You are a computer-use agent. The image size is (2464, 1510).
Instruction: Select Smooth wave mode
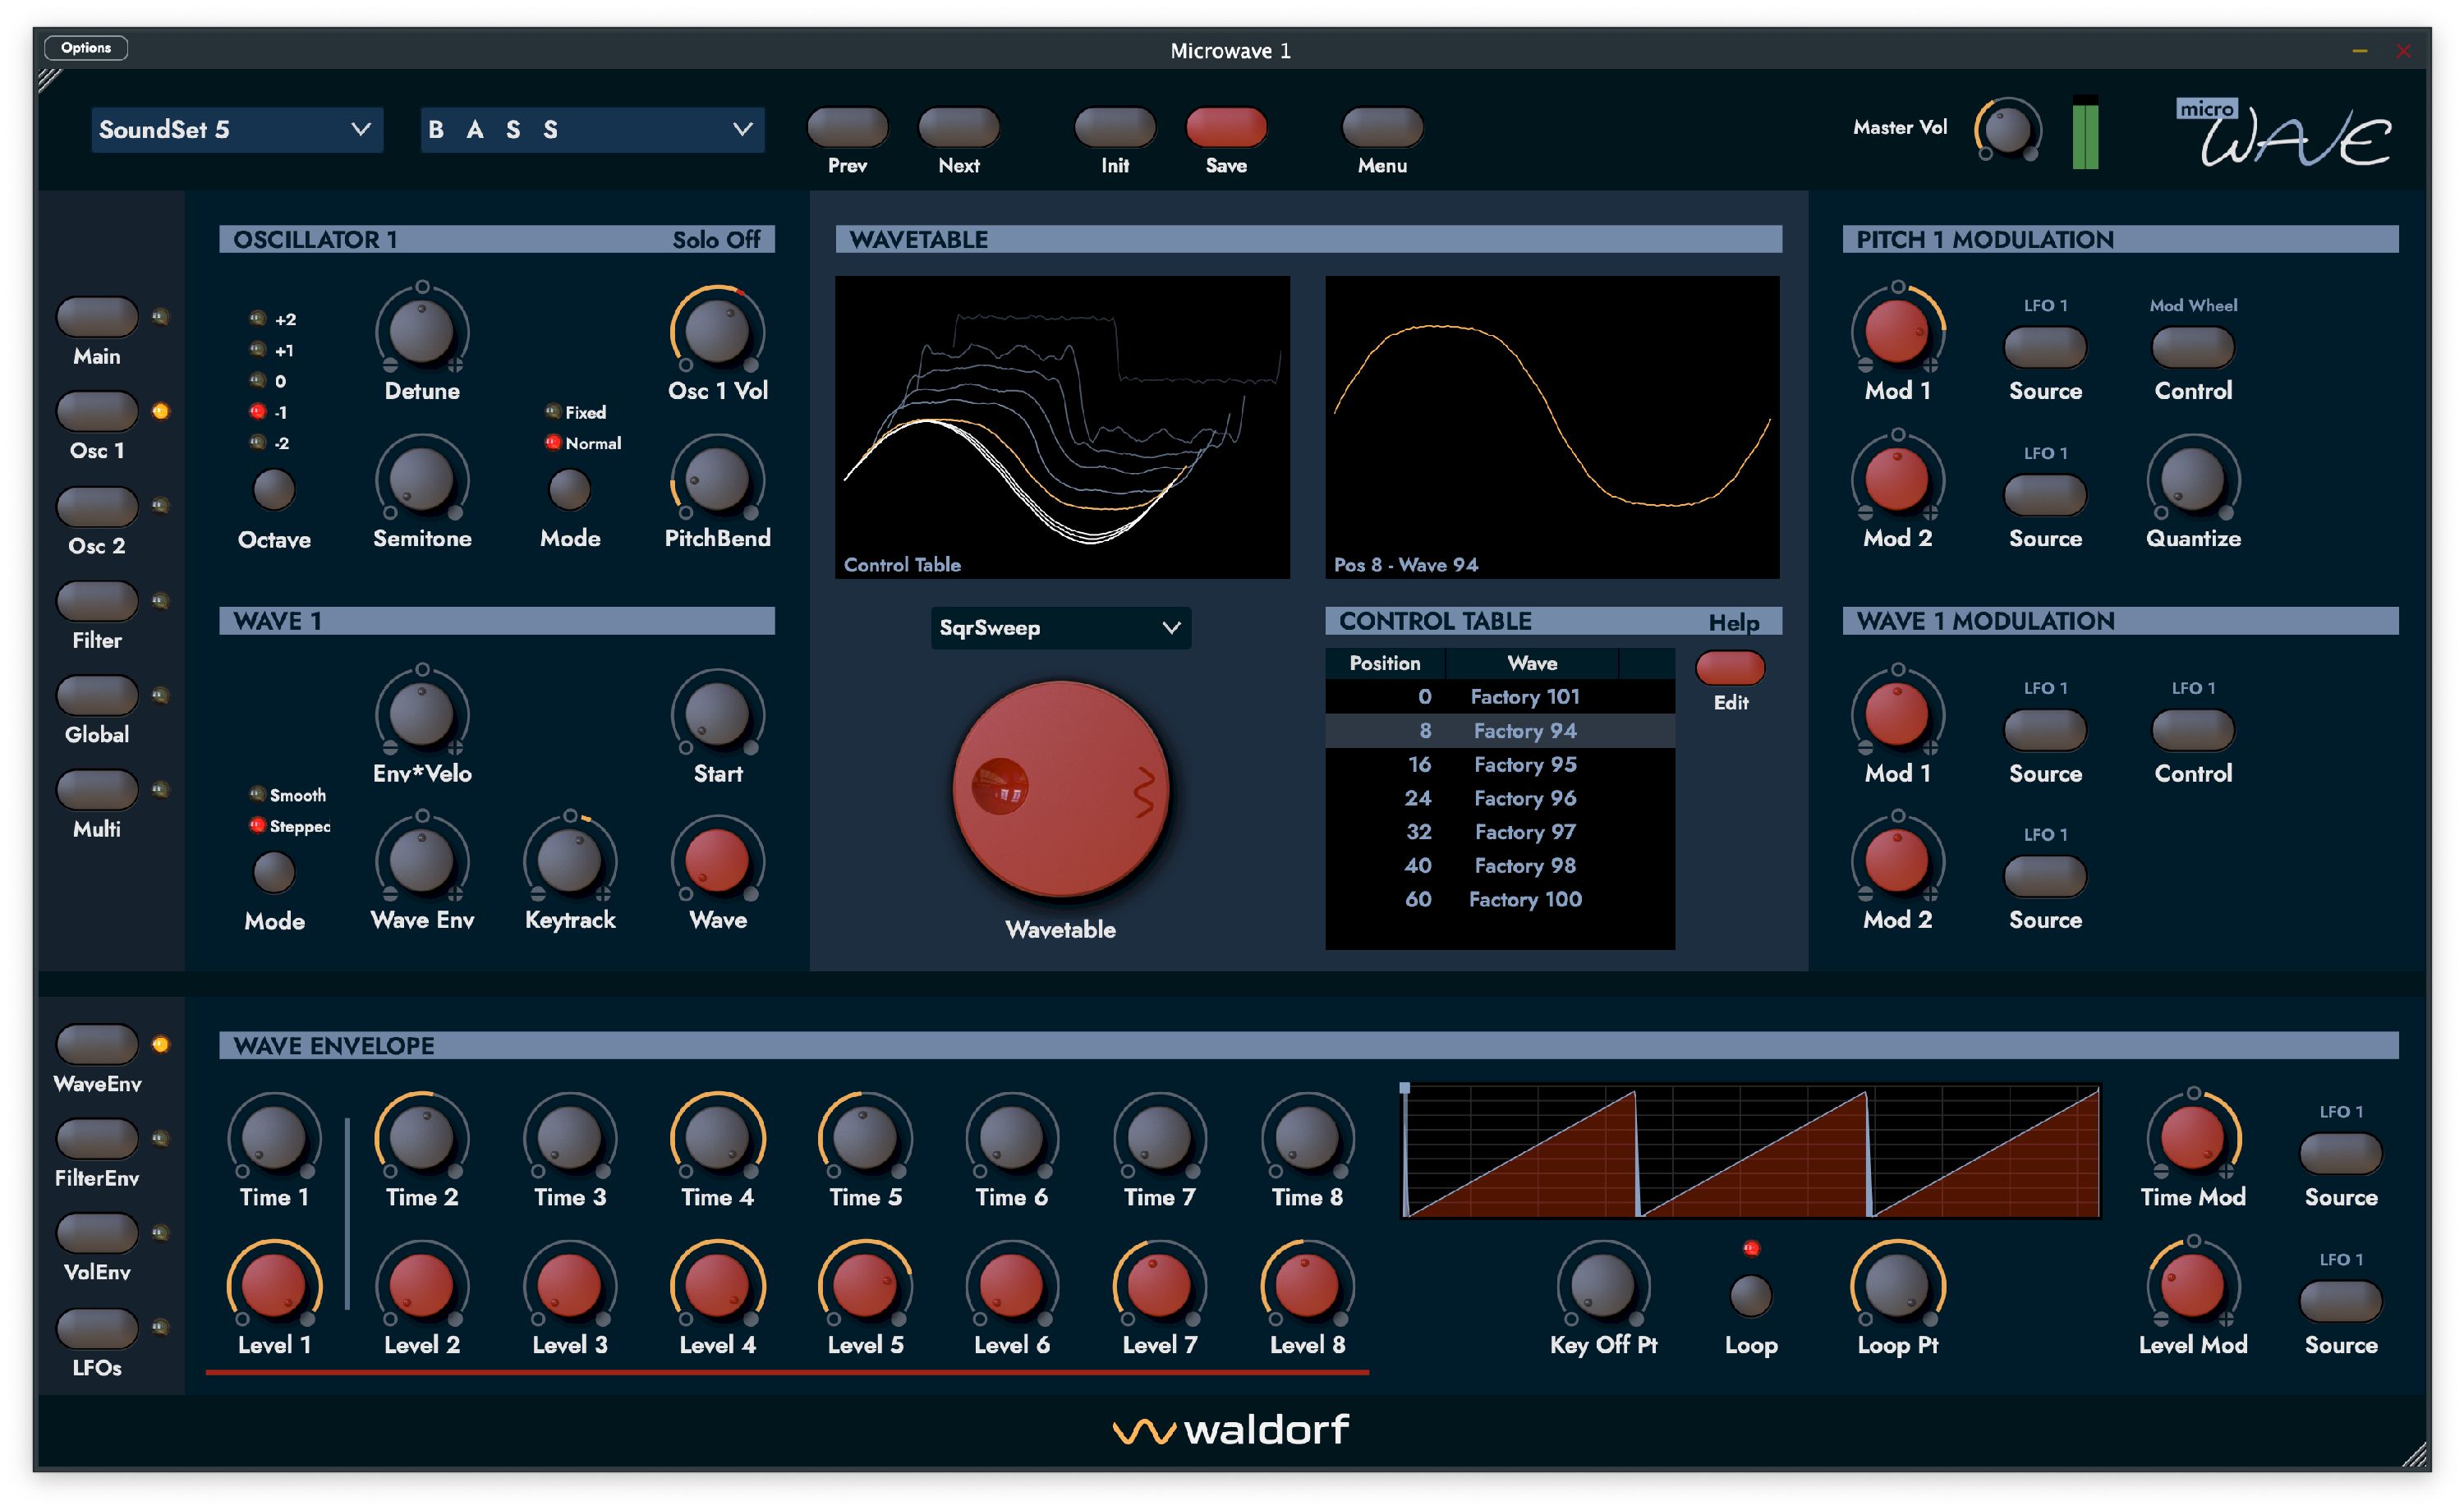[x=258, y=795]
